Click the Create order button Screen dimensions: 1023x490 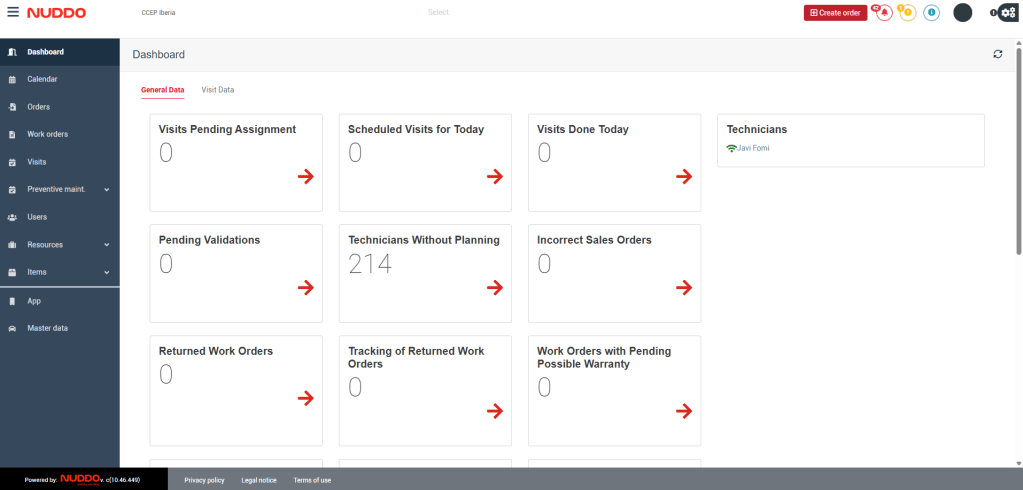[x=835, y=13]
